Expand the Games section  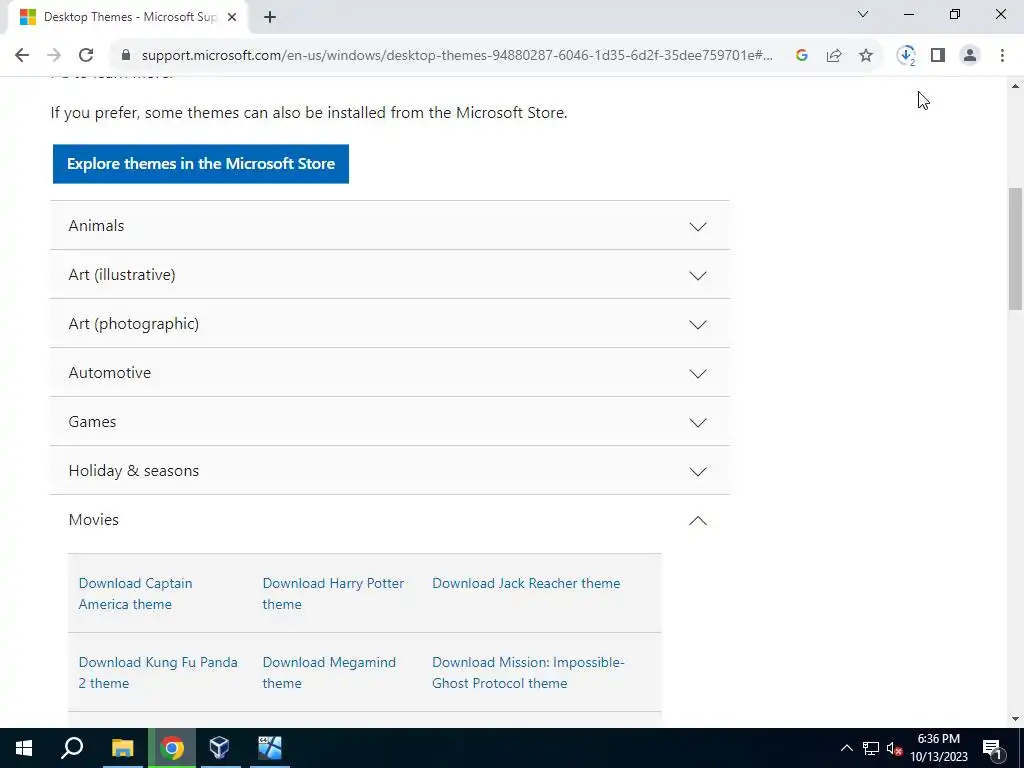390,421
